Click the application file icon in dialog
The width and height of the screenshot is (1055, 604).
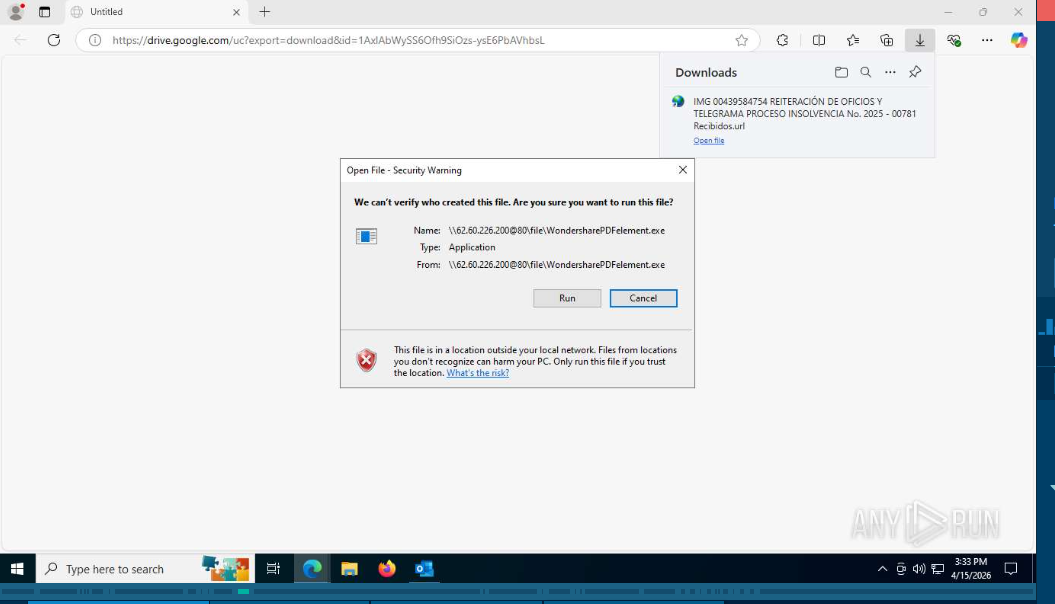point(366,236)
